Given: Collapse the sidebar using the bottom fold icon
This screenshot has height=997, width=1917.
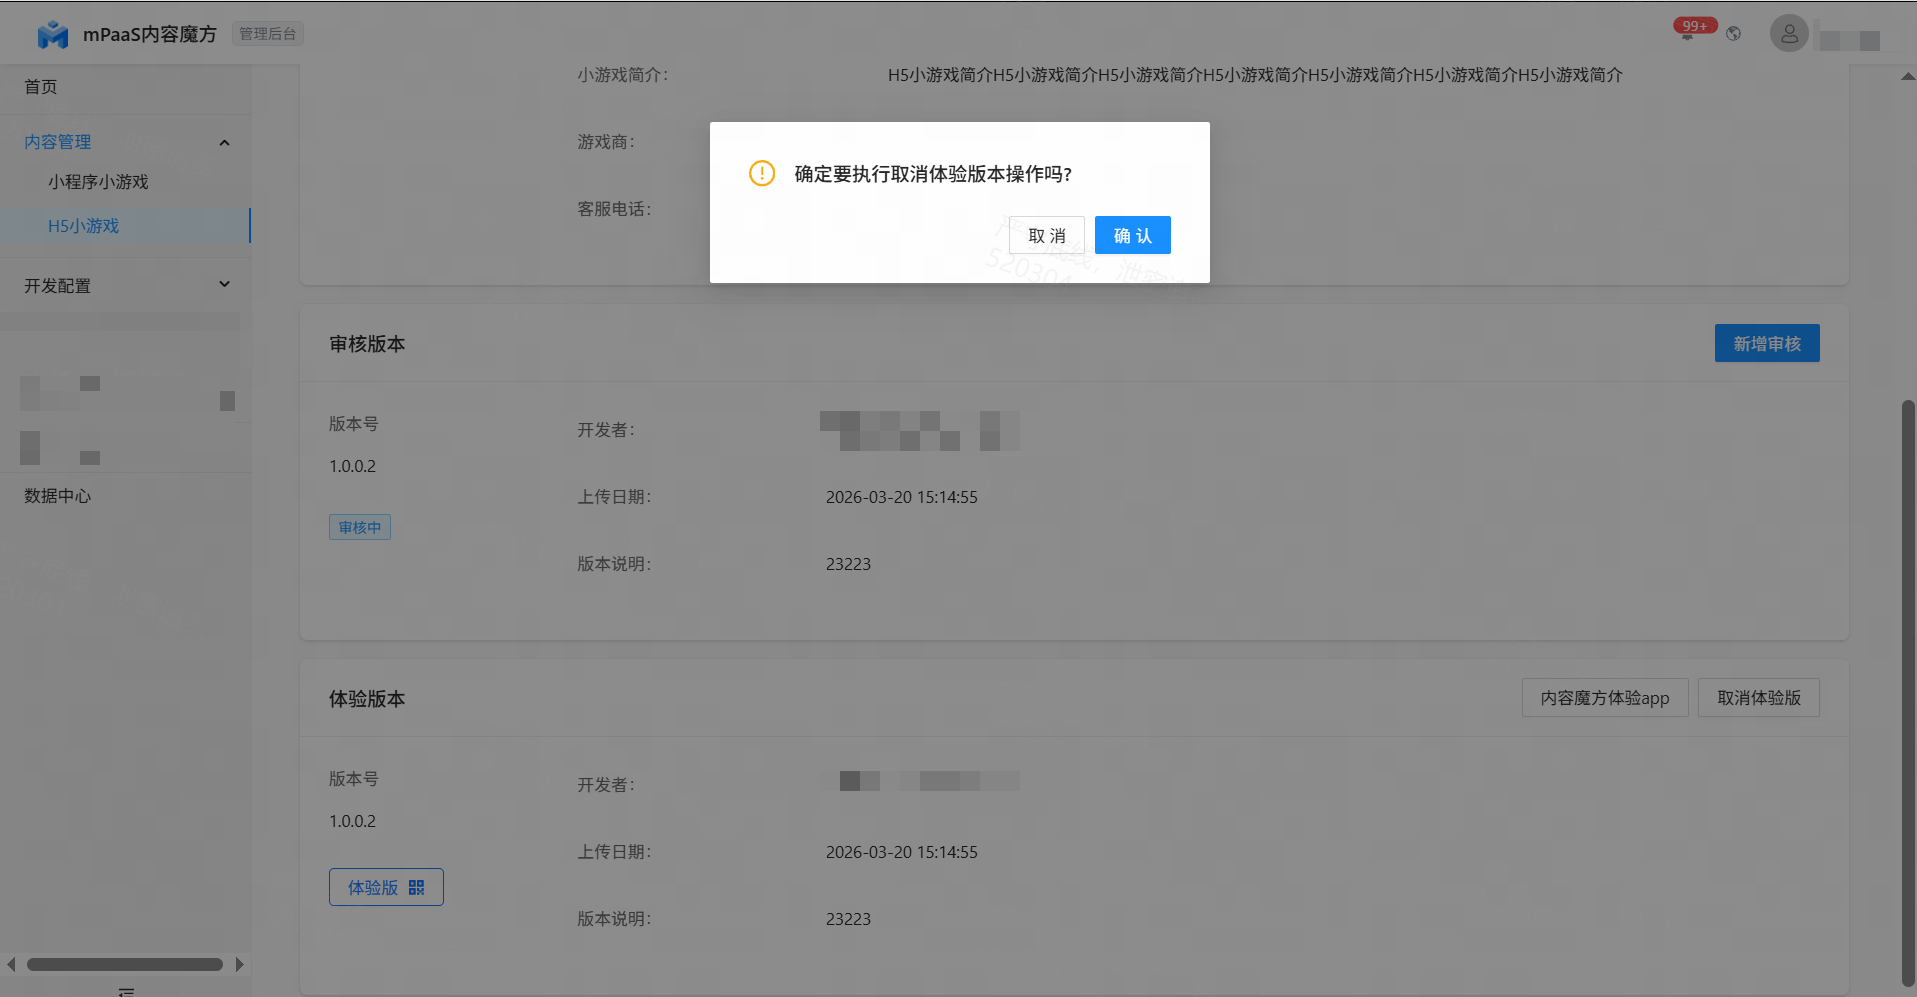Looking at the screenshot, I should (126, 991).
